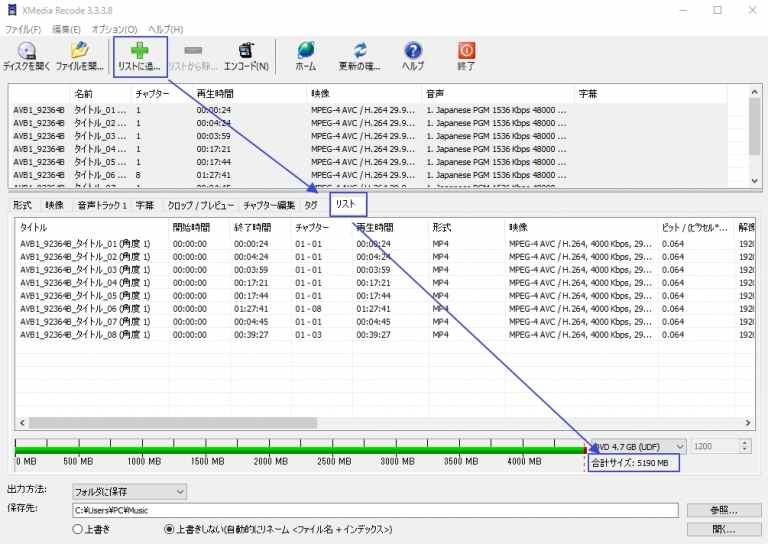Start encoding with the エンコード icon
The width and height of the screenshot is (768, 544).
pos(245,51)
